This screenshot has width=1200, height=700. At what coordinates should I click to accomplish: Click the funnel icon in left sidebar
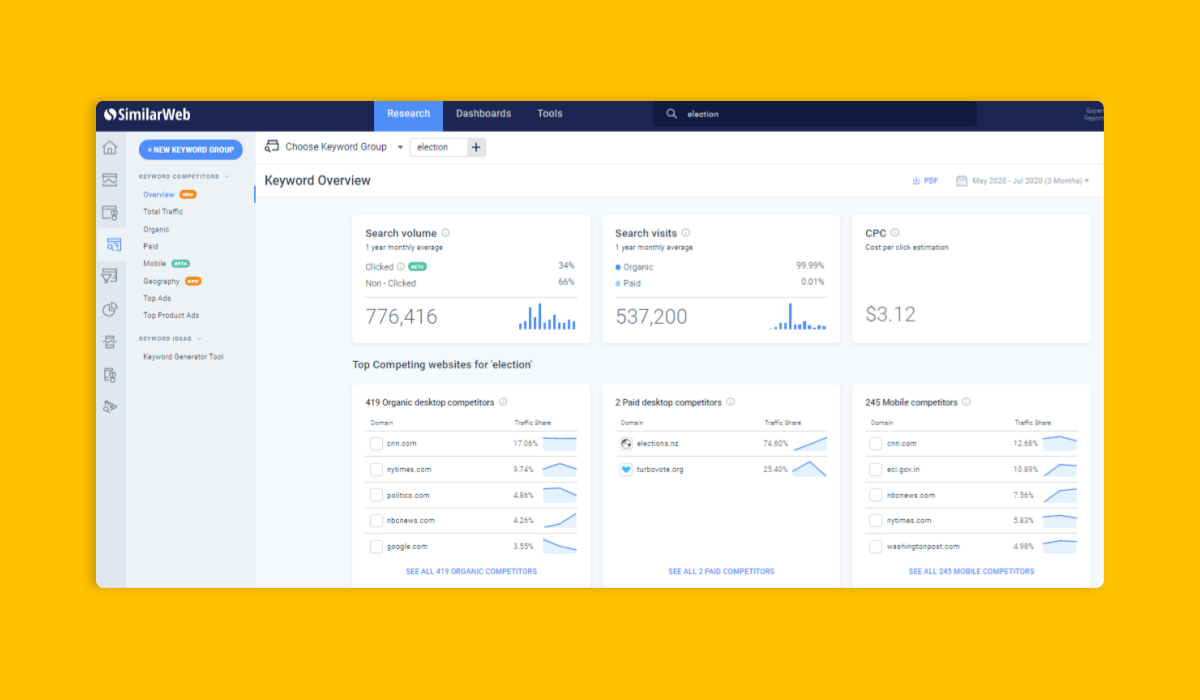point(110,276)
